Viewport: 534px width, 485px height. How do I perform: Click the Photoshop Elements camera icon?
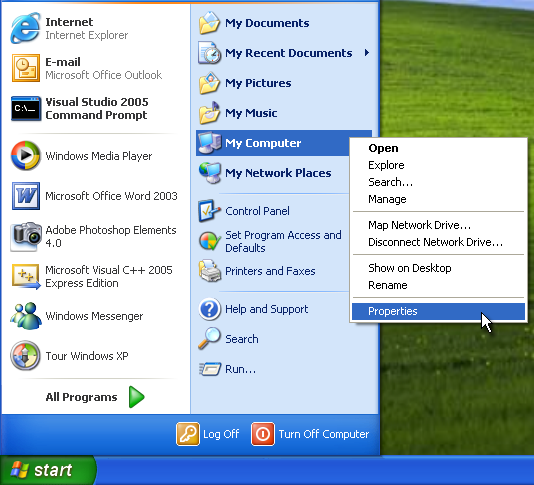point(26,236)
